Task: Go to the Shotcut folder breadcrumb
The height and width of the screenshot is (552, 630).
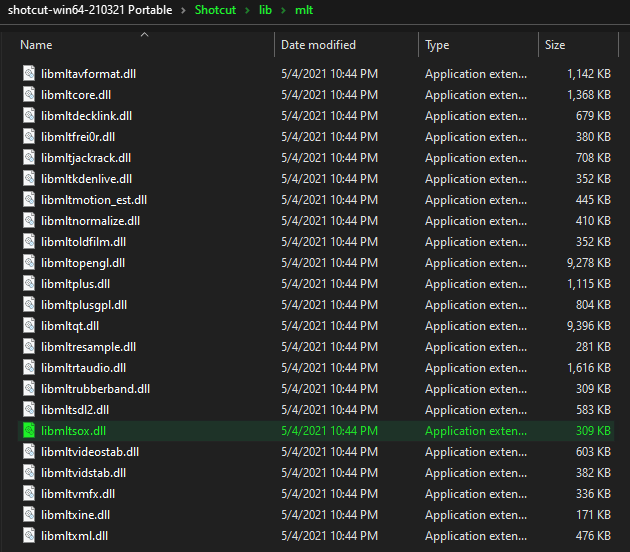Action: pyautogui.click(x=215, y=10)
